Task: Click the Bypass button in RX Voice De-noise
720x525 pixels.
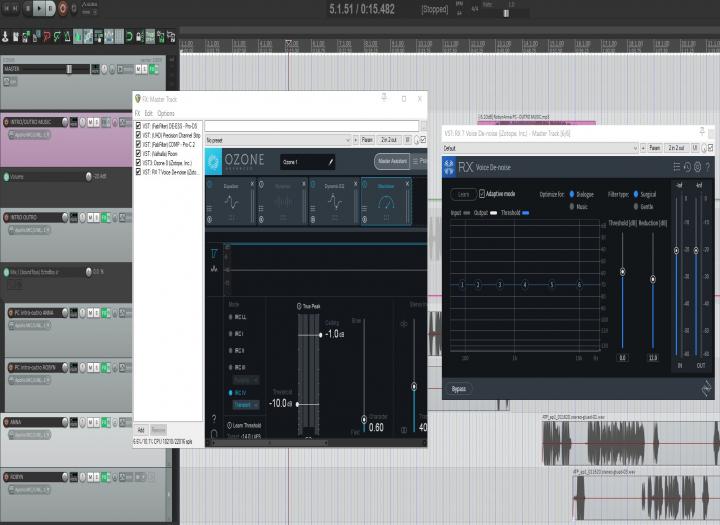Action: (459, 389)
